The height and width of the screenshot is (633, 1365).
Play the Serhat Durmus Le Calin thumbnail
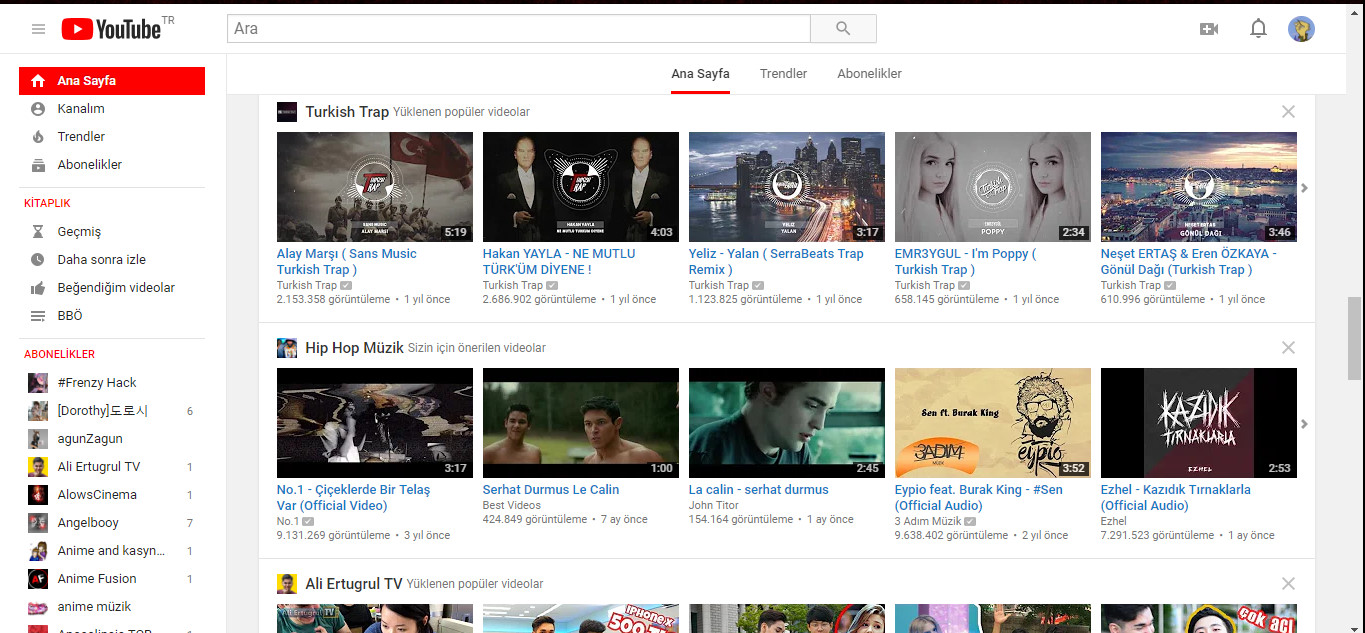581,423
